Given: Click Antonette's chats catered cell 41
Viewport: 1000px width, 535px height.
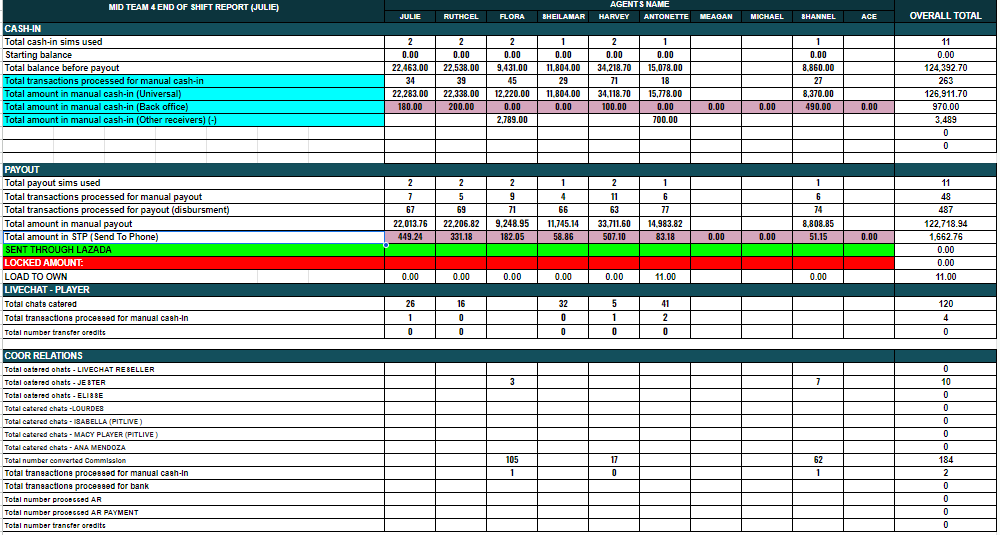Looking at the screenshot, I should 665,304.
